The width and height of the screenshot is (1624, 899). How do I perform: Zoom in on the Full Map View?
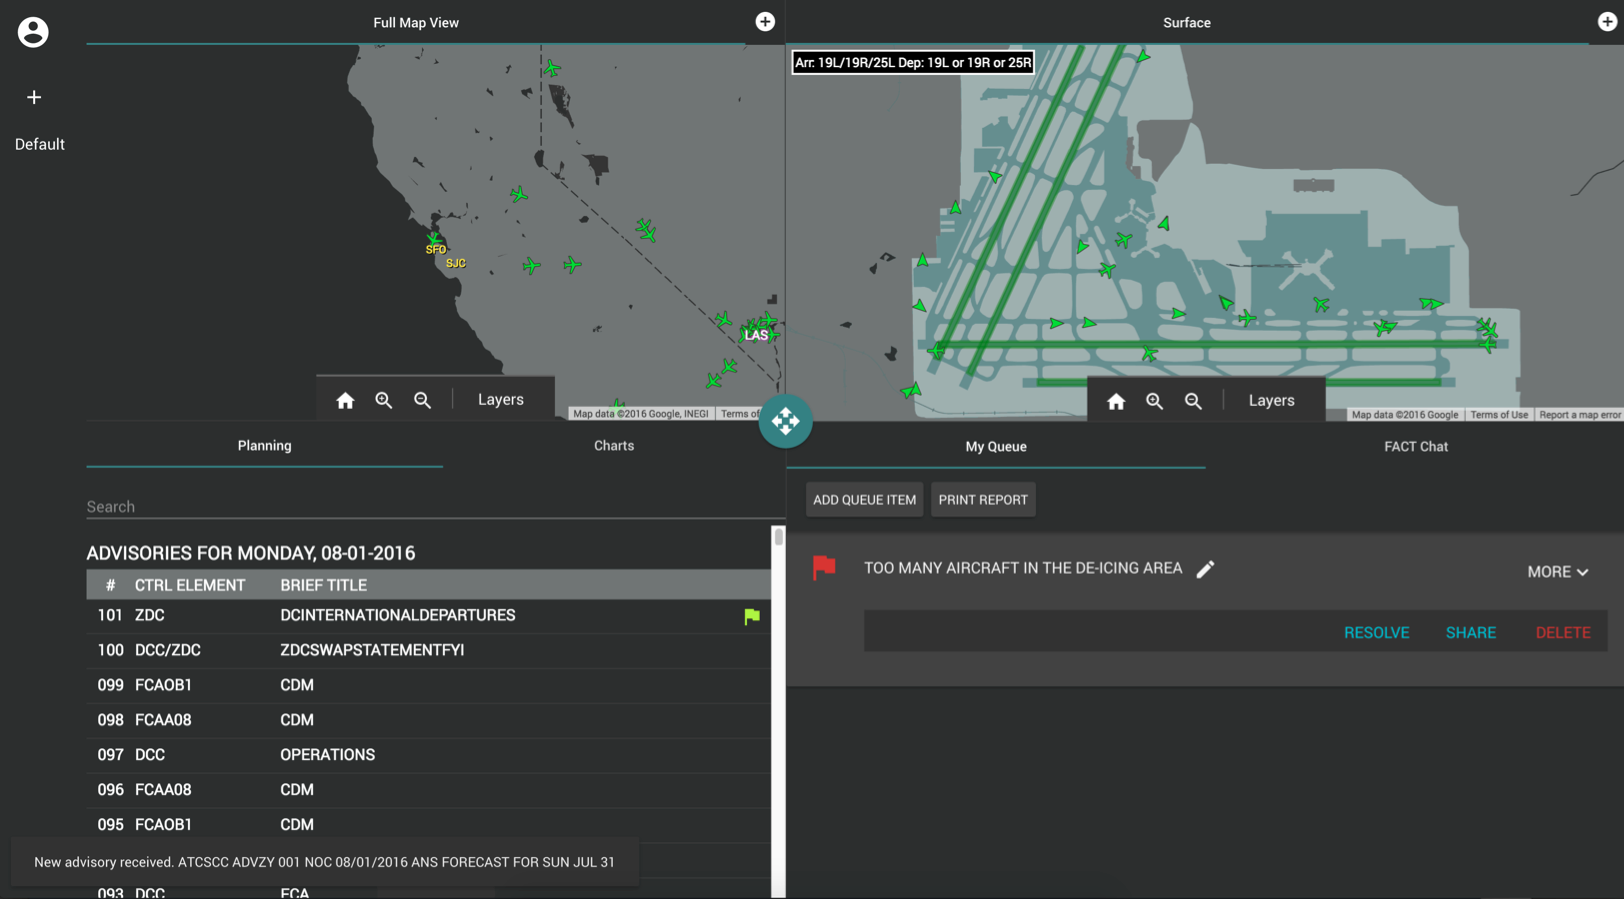(384, 400)
